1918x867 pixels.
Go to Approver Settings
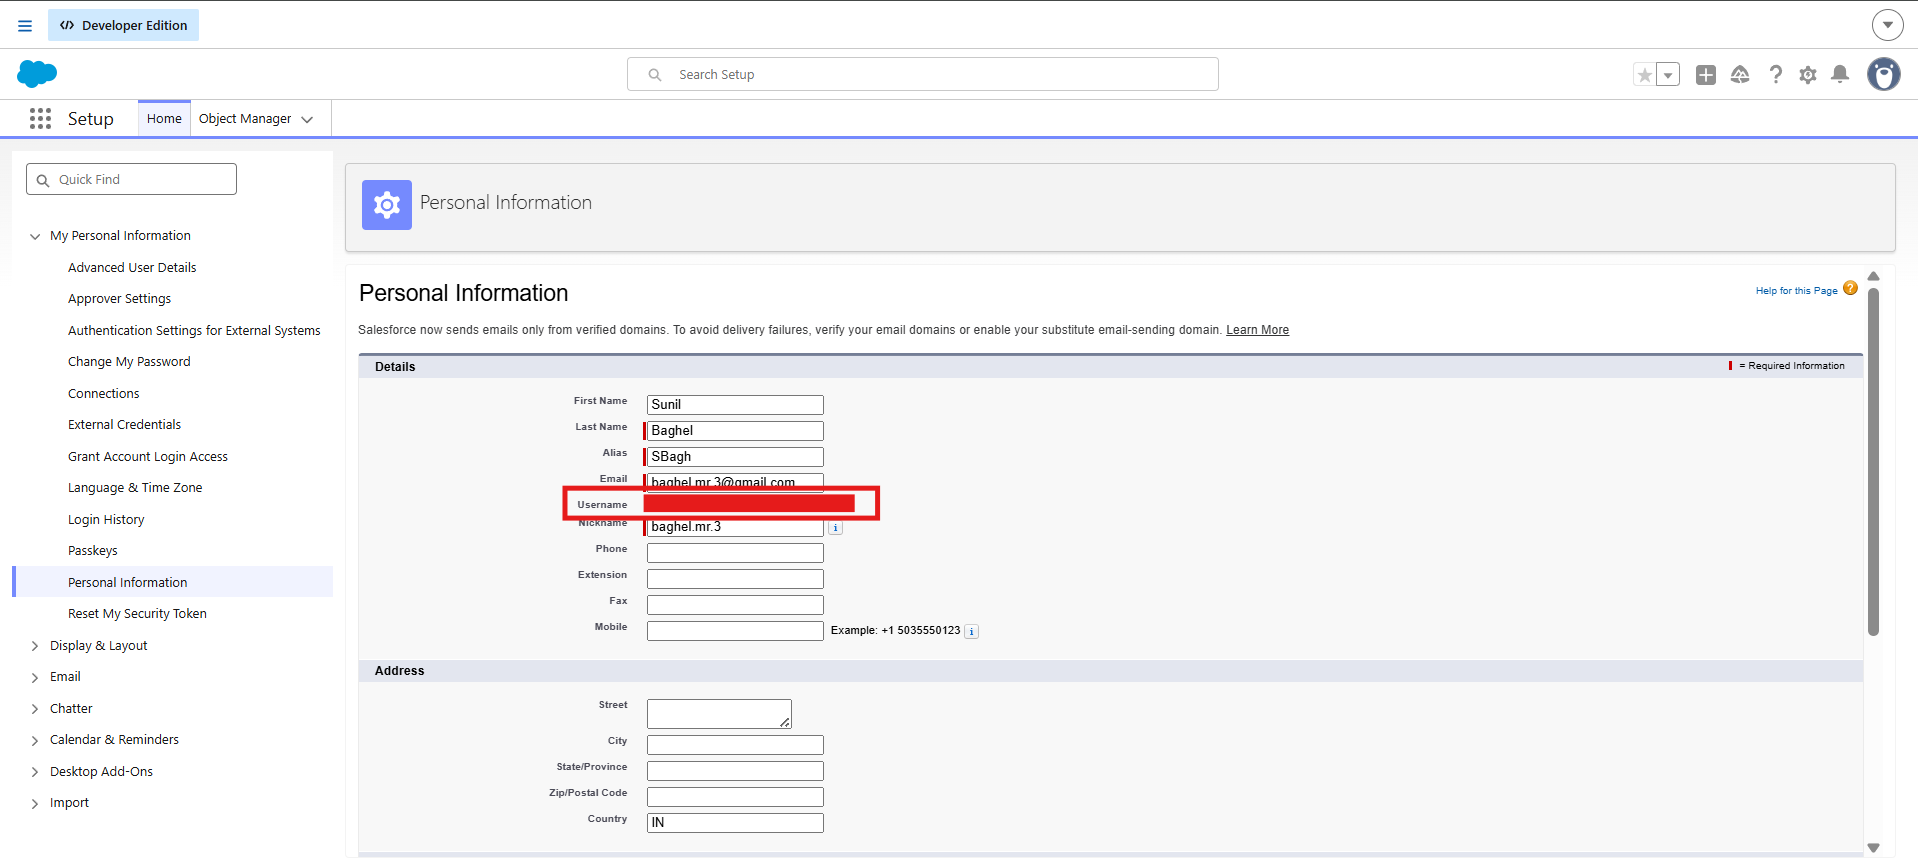tap(119, 298)
